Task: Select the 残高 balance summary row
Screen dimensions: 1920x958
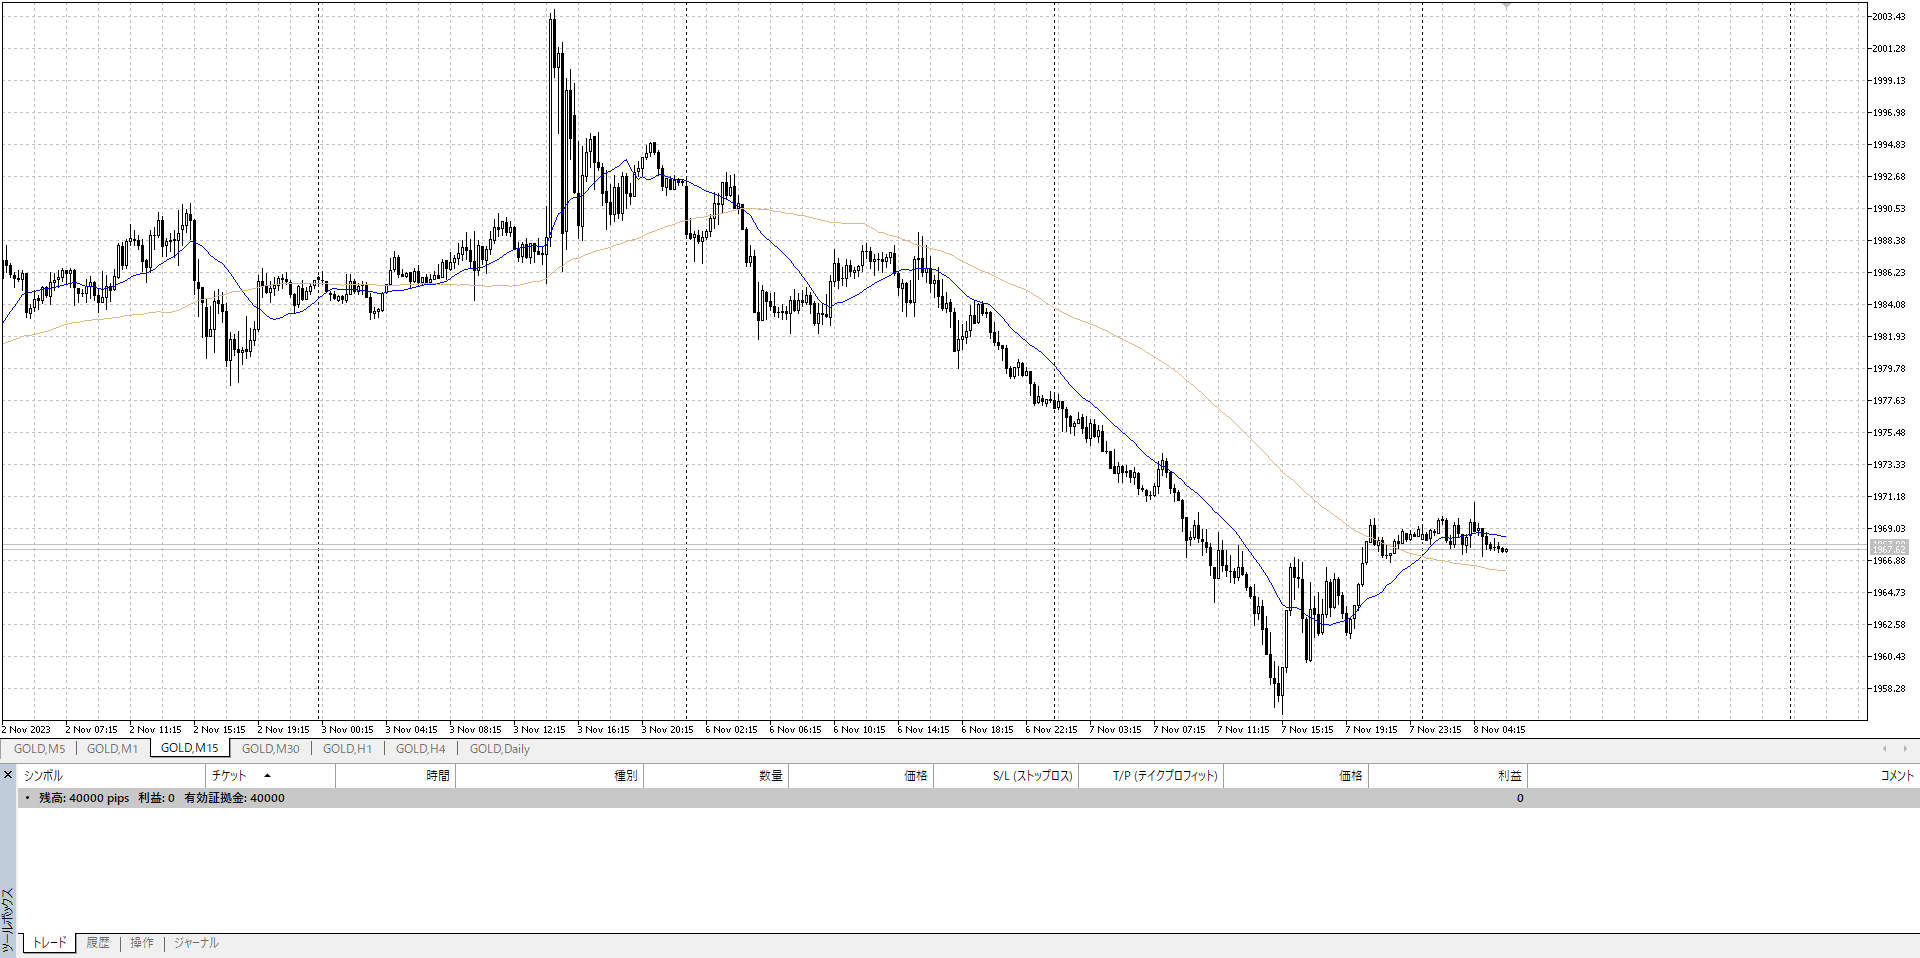Action: tap(162, 798)
